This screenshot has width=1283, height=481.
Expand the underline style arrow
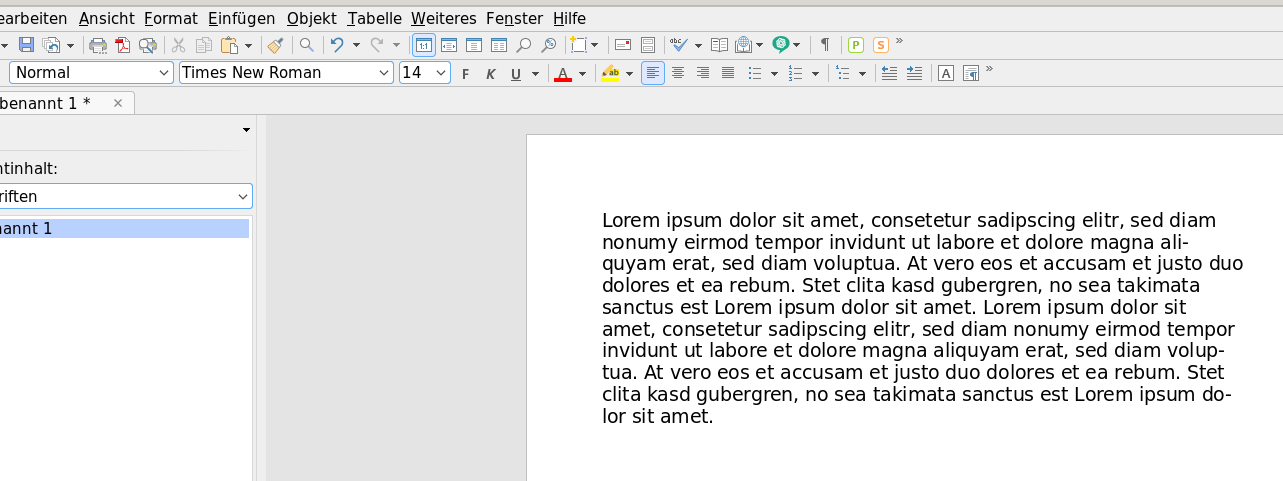coord(535,73)
